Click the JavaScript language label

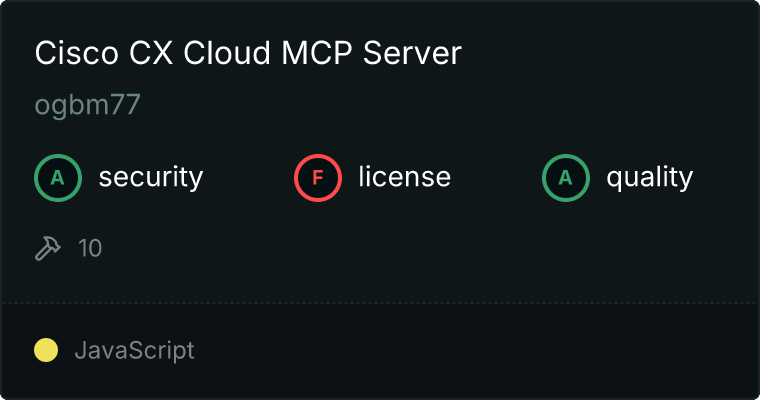[x=134, y=350]
